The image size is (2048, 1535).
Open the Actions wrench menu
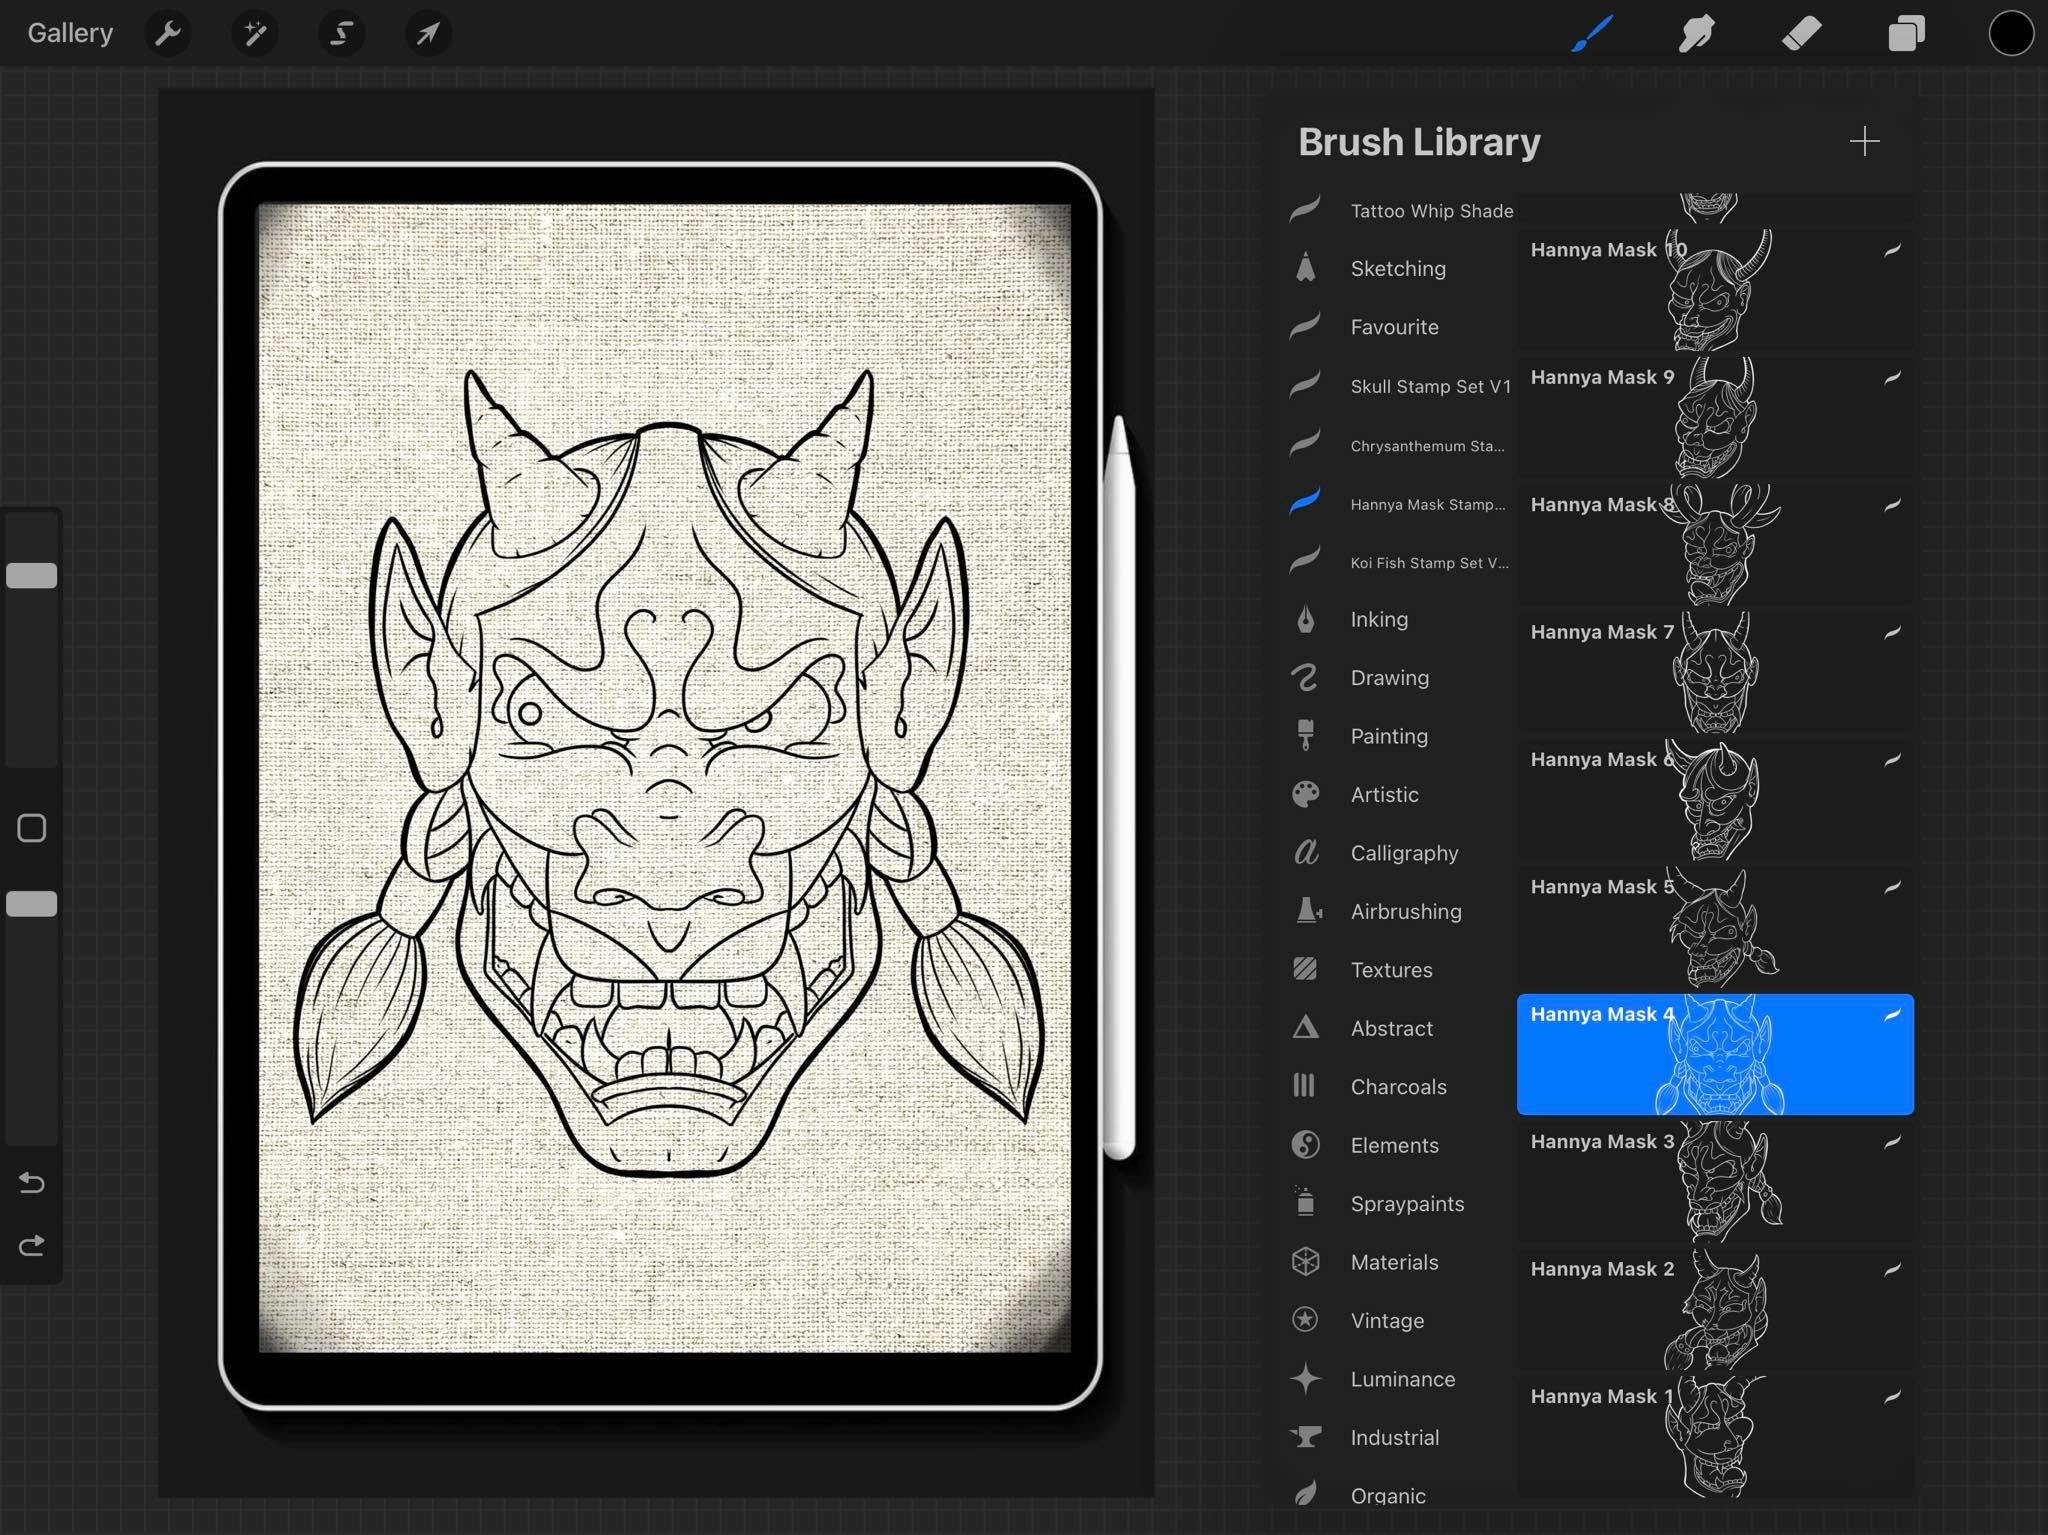[168, 32]
